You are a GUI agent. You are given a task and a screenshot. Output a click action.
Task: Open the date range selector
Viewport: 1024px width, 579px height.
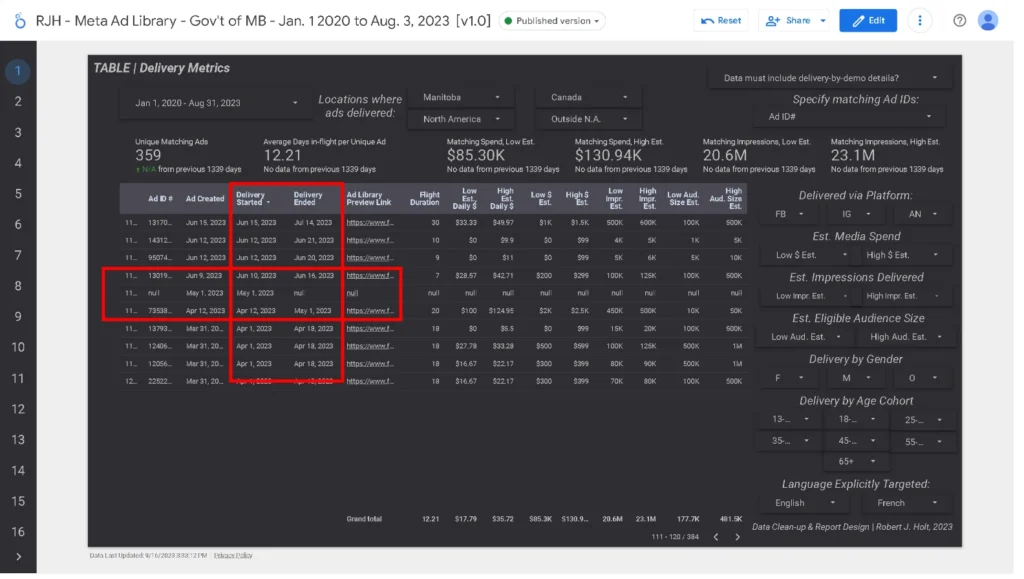(216, 103)
